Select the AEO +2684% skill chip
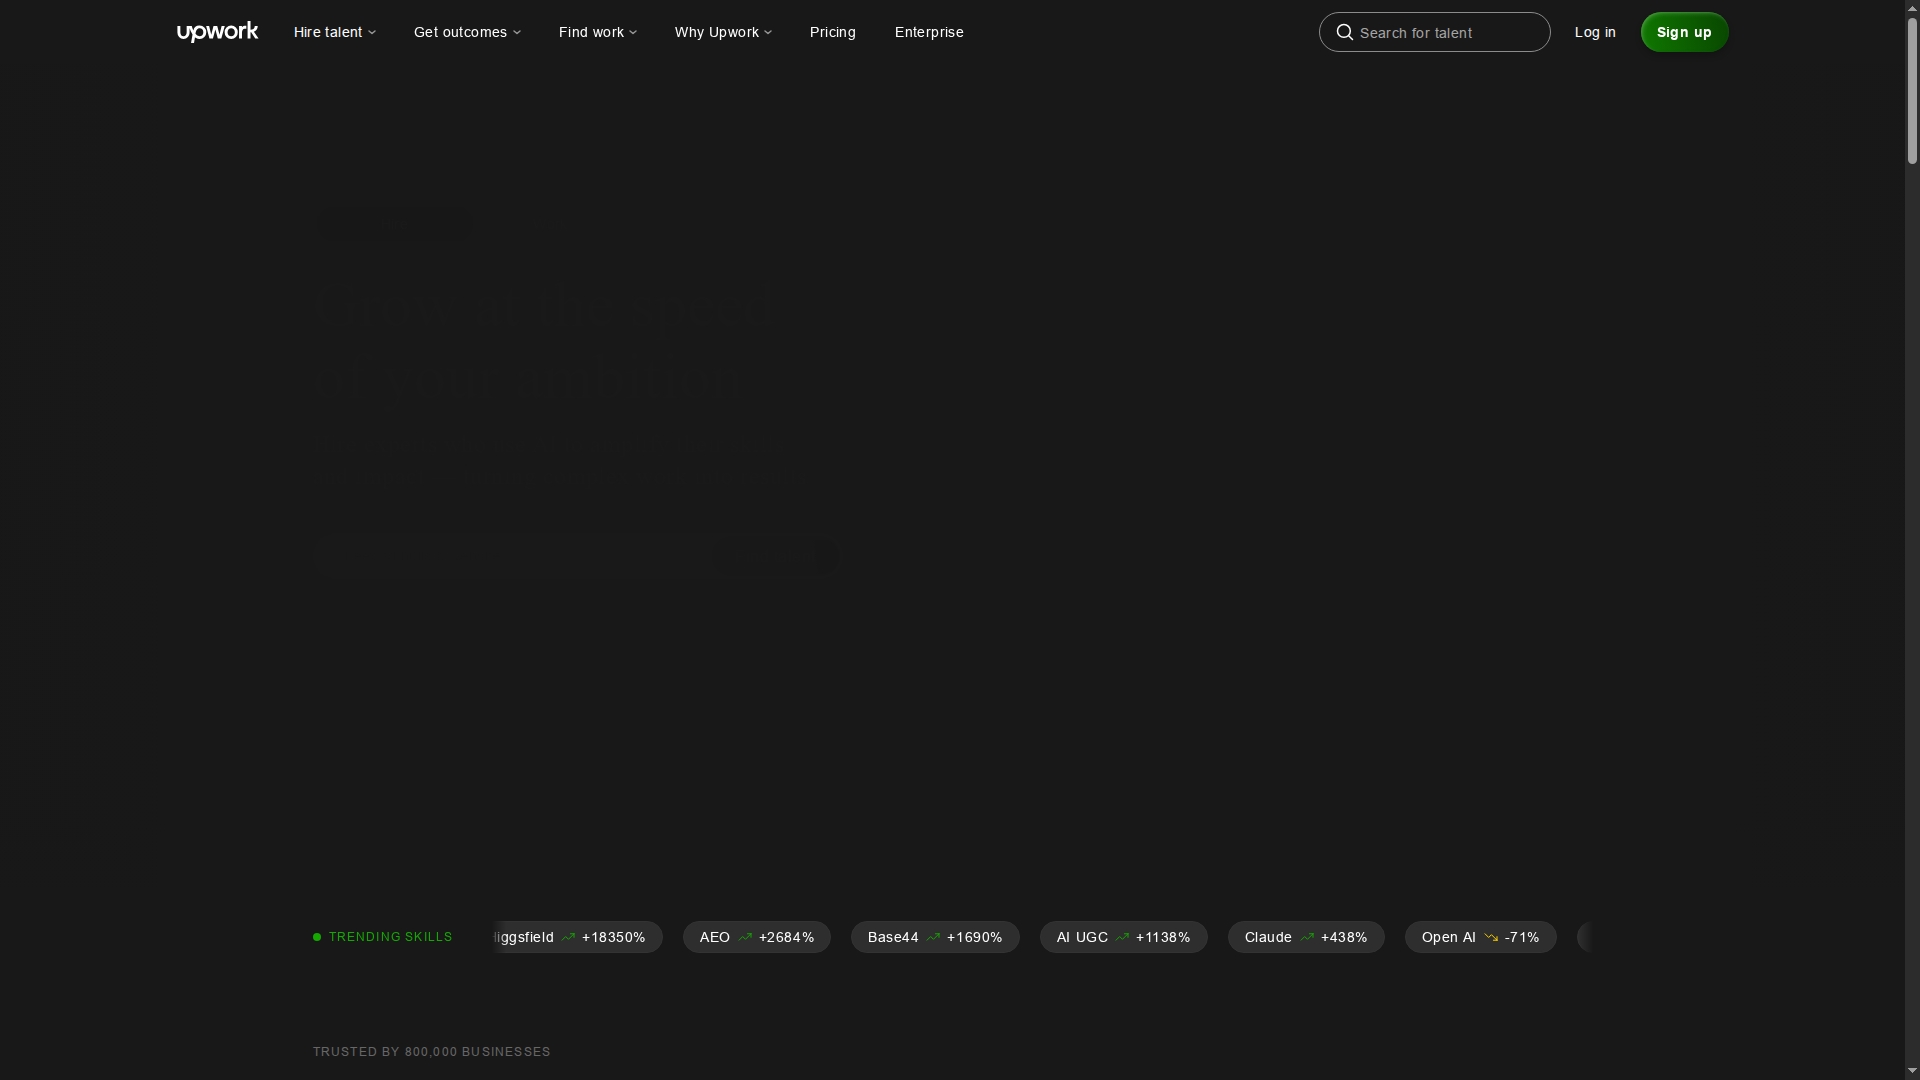The height and width of the screenshot is (1080, 1920). [757, 937]
